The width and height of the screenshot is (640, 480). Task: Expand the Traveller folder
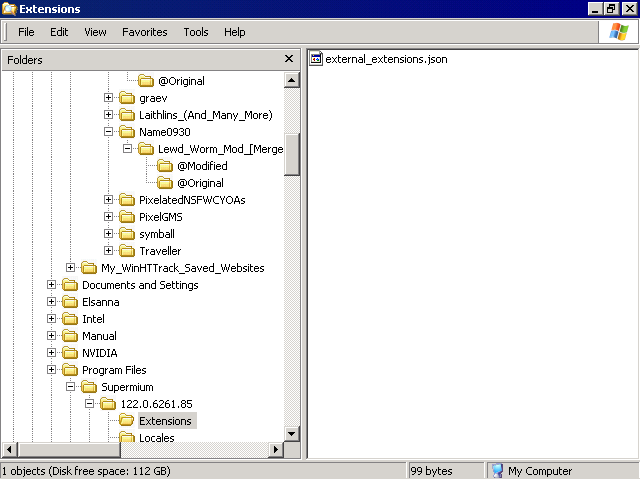click(x=108, y=251)
